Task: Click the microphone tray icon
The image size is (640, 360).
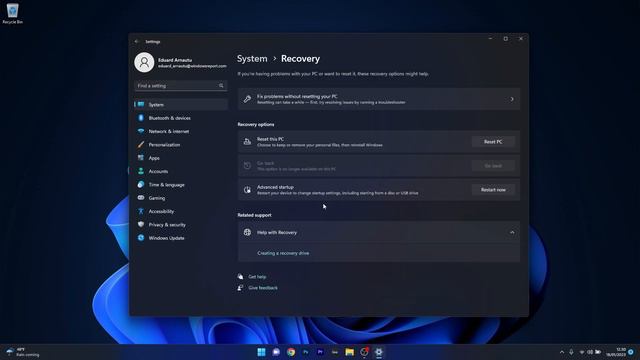Action: (x=571, y=352)
